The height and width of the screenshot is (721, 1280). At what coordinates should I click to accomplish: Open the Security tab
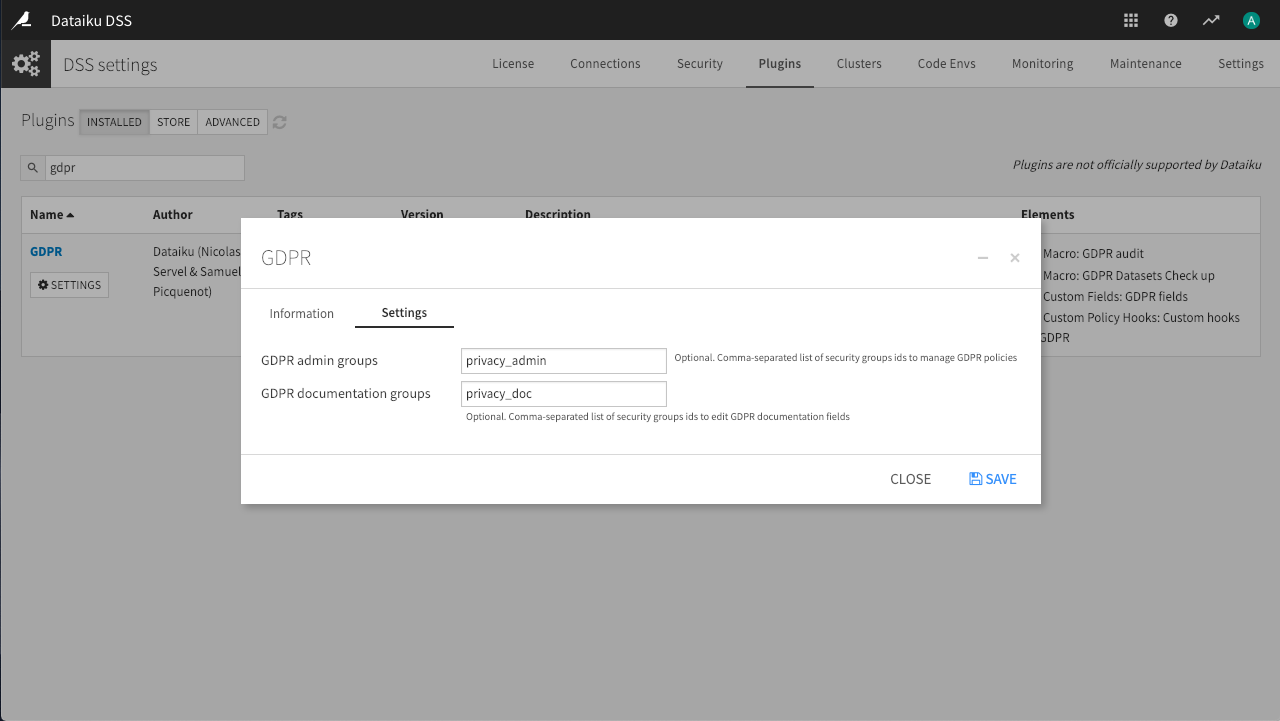point(699,64)
